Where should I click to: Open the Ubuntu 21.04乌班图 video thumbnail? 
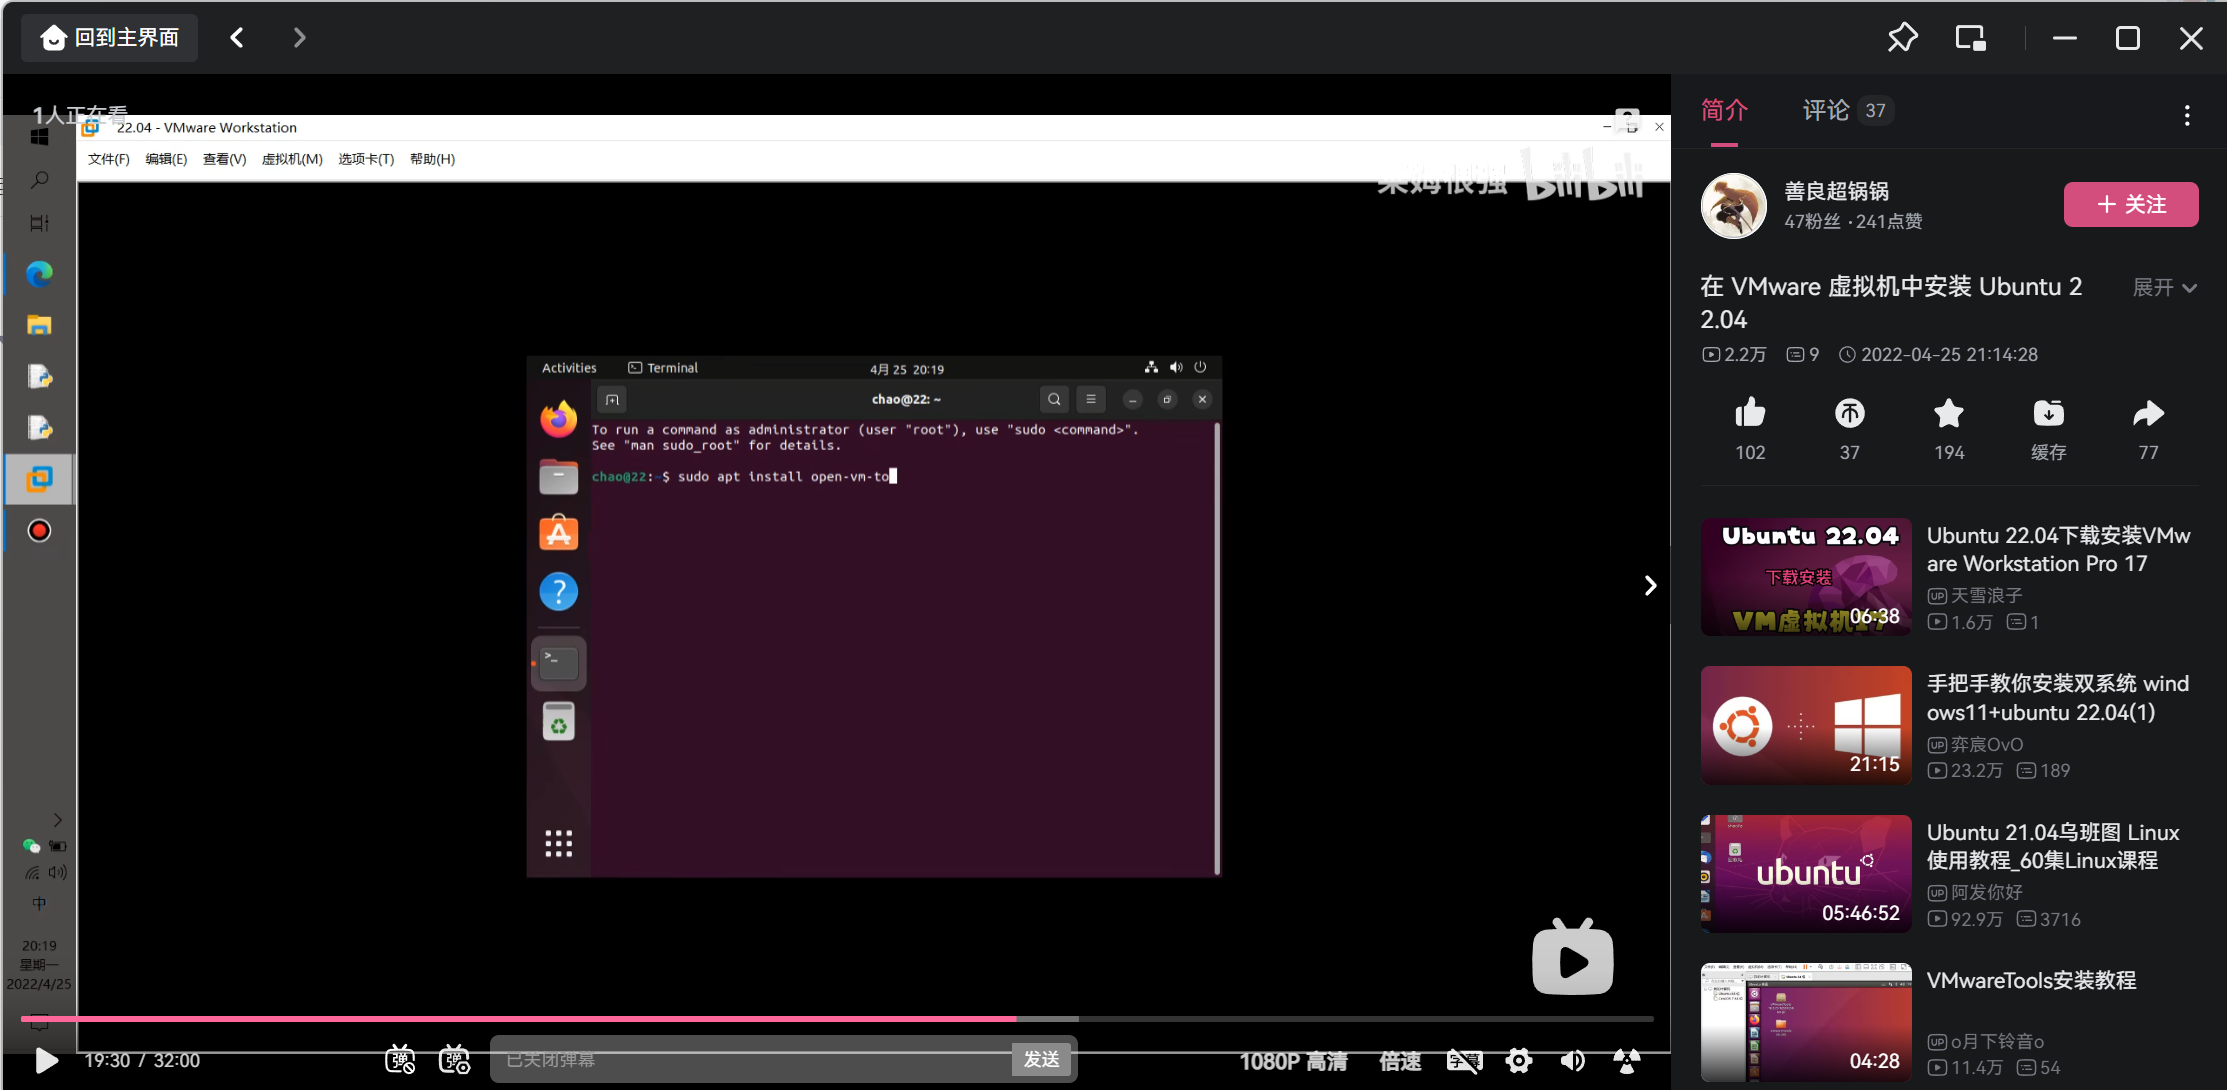coord(1806,874)
